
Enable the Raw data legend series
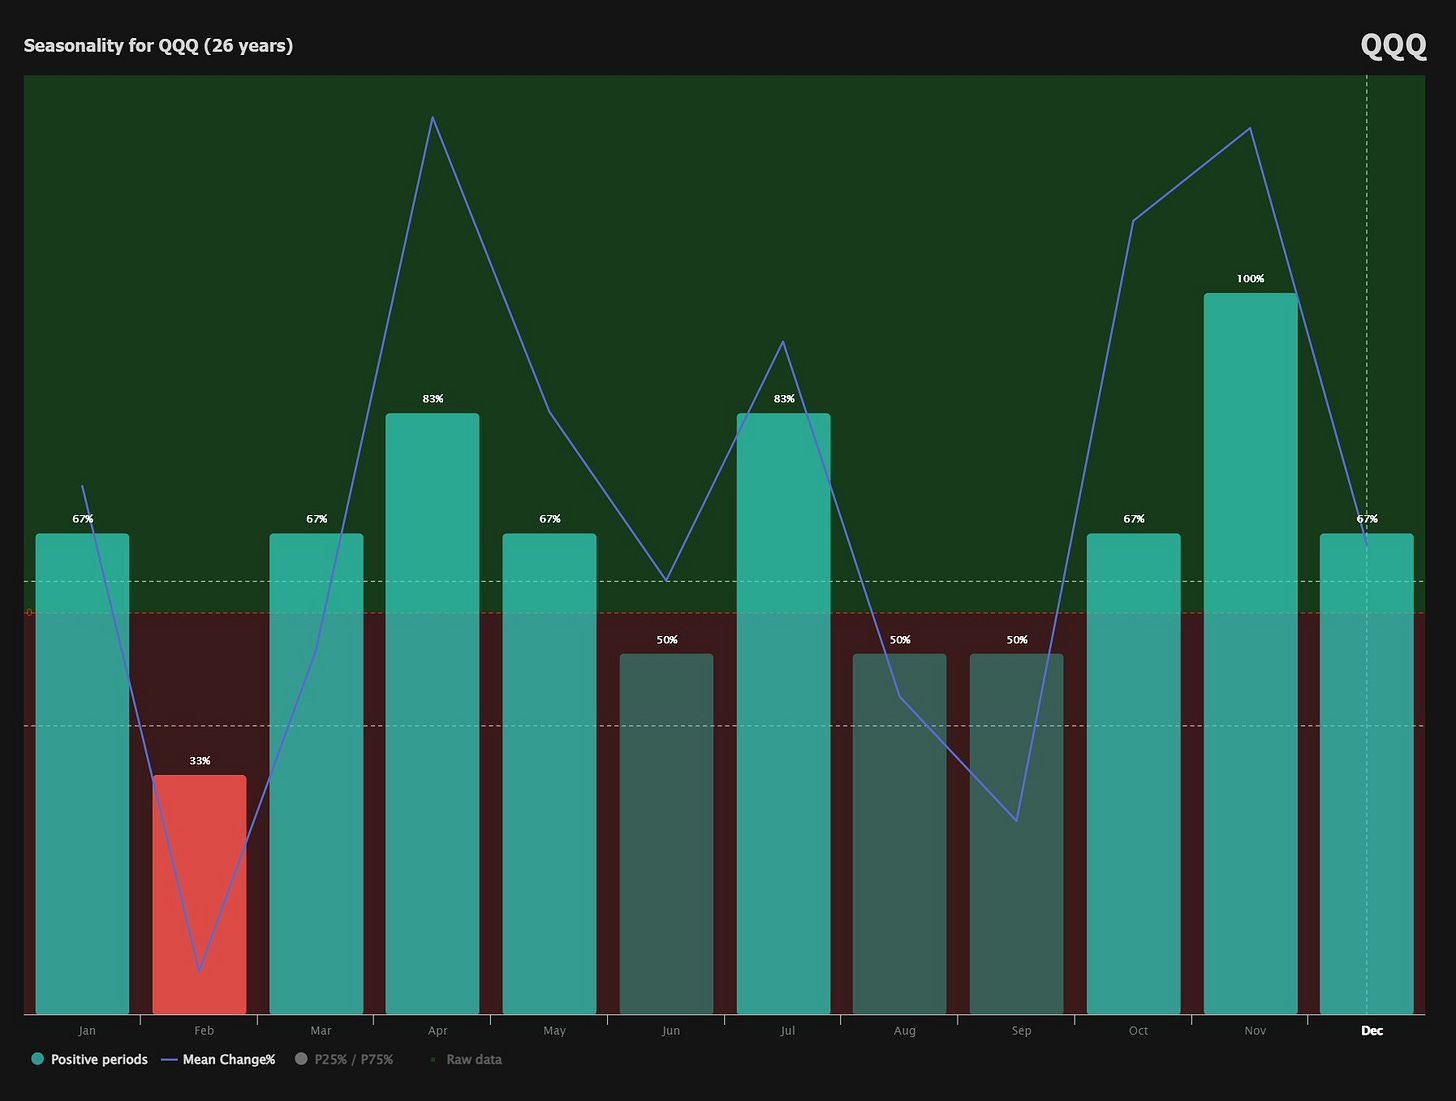465,1059
